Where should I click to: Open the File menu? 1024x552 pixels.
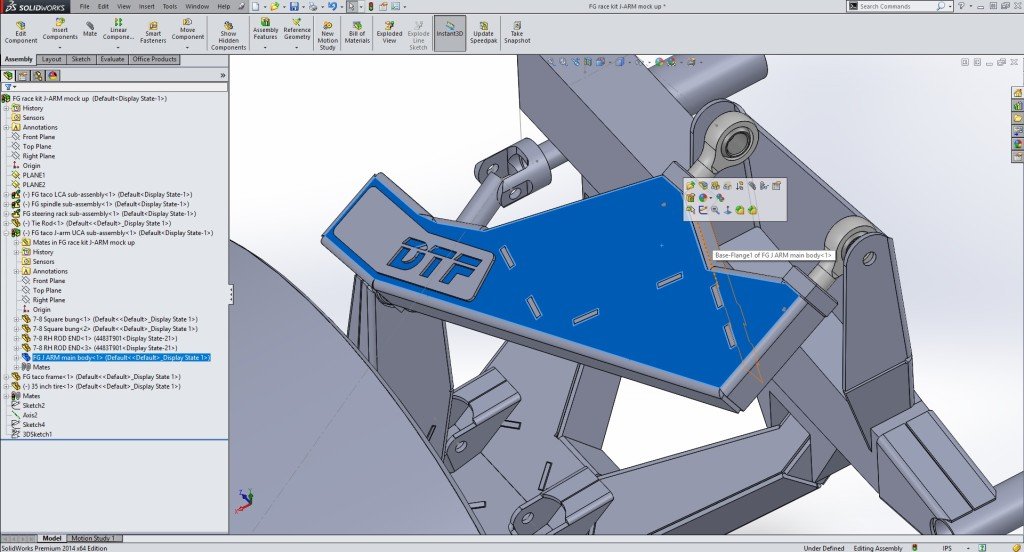85,7
